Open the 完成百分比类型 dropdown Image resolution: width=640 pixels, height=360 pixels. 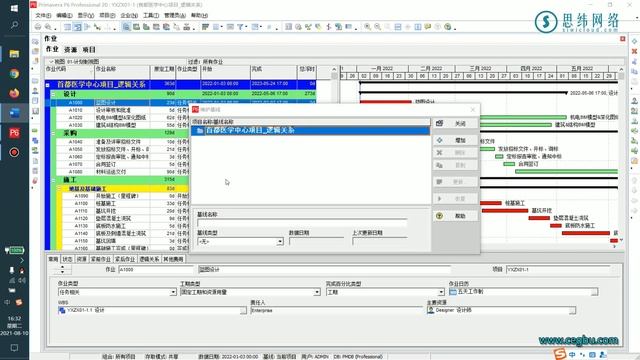pos(441,292)
